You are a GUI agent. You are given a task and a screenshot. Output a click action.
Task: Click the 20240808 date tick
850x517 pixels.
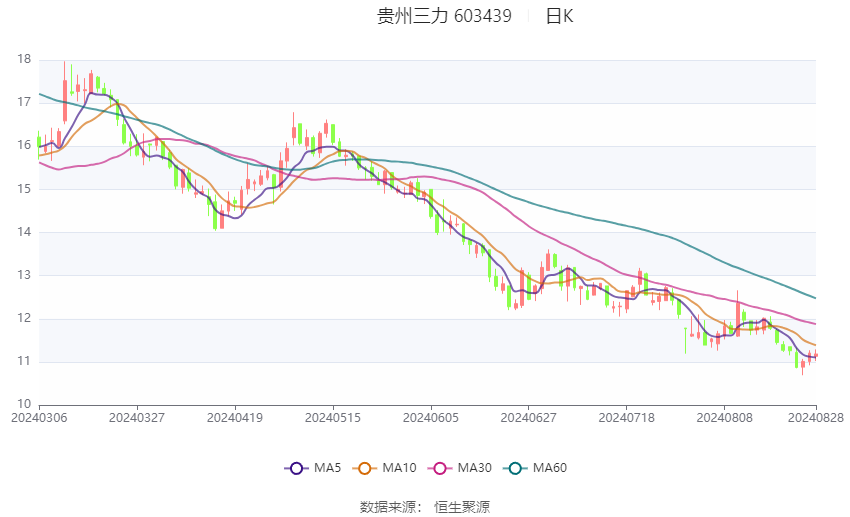coord(724,418)
